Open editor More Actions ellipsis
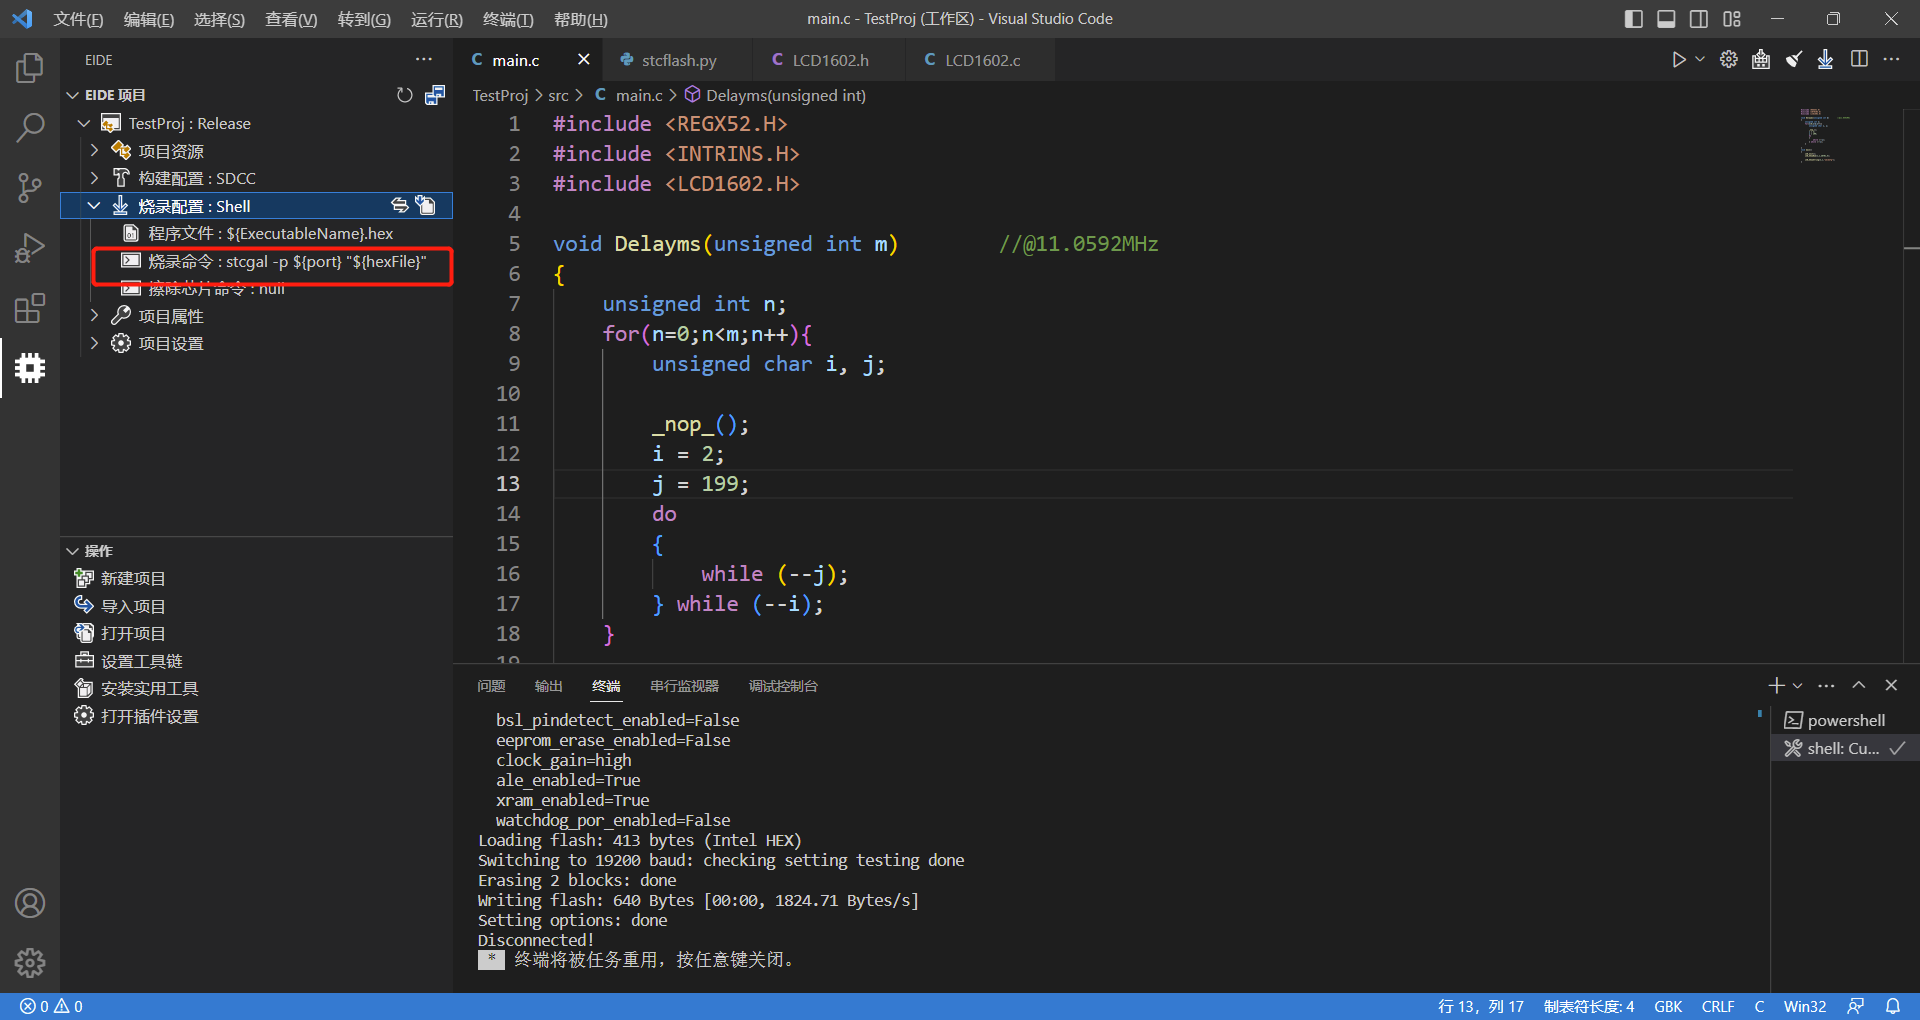 (1891, 60)
